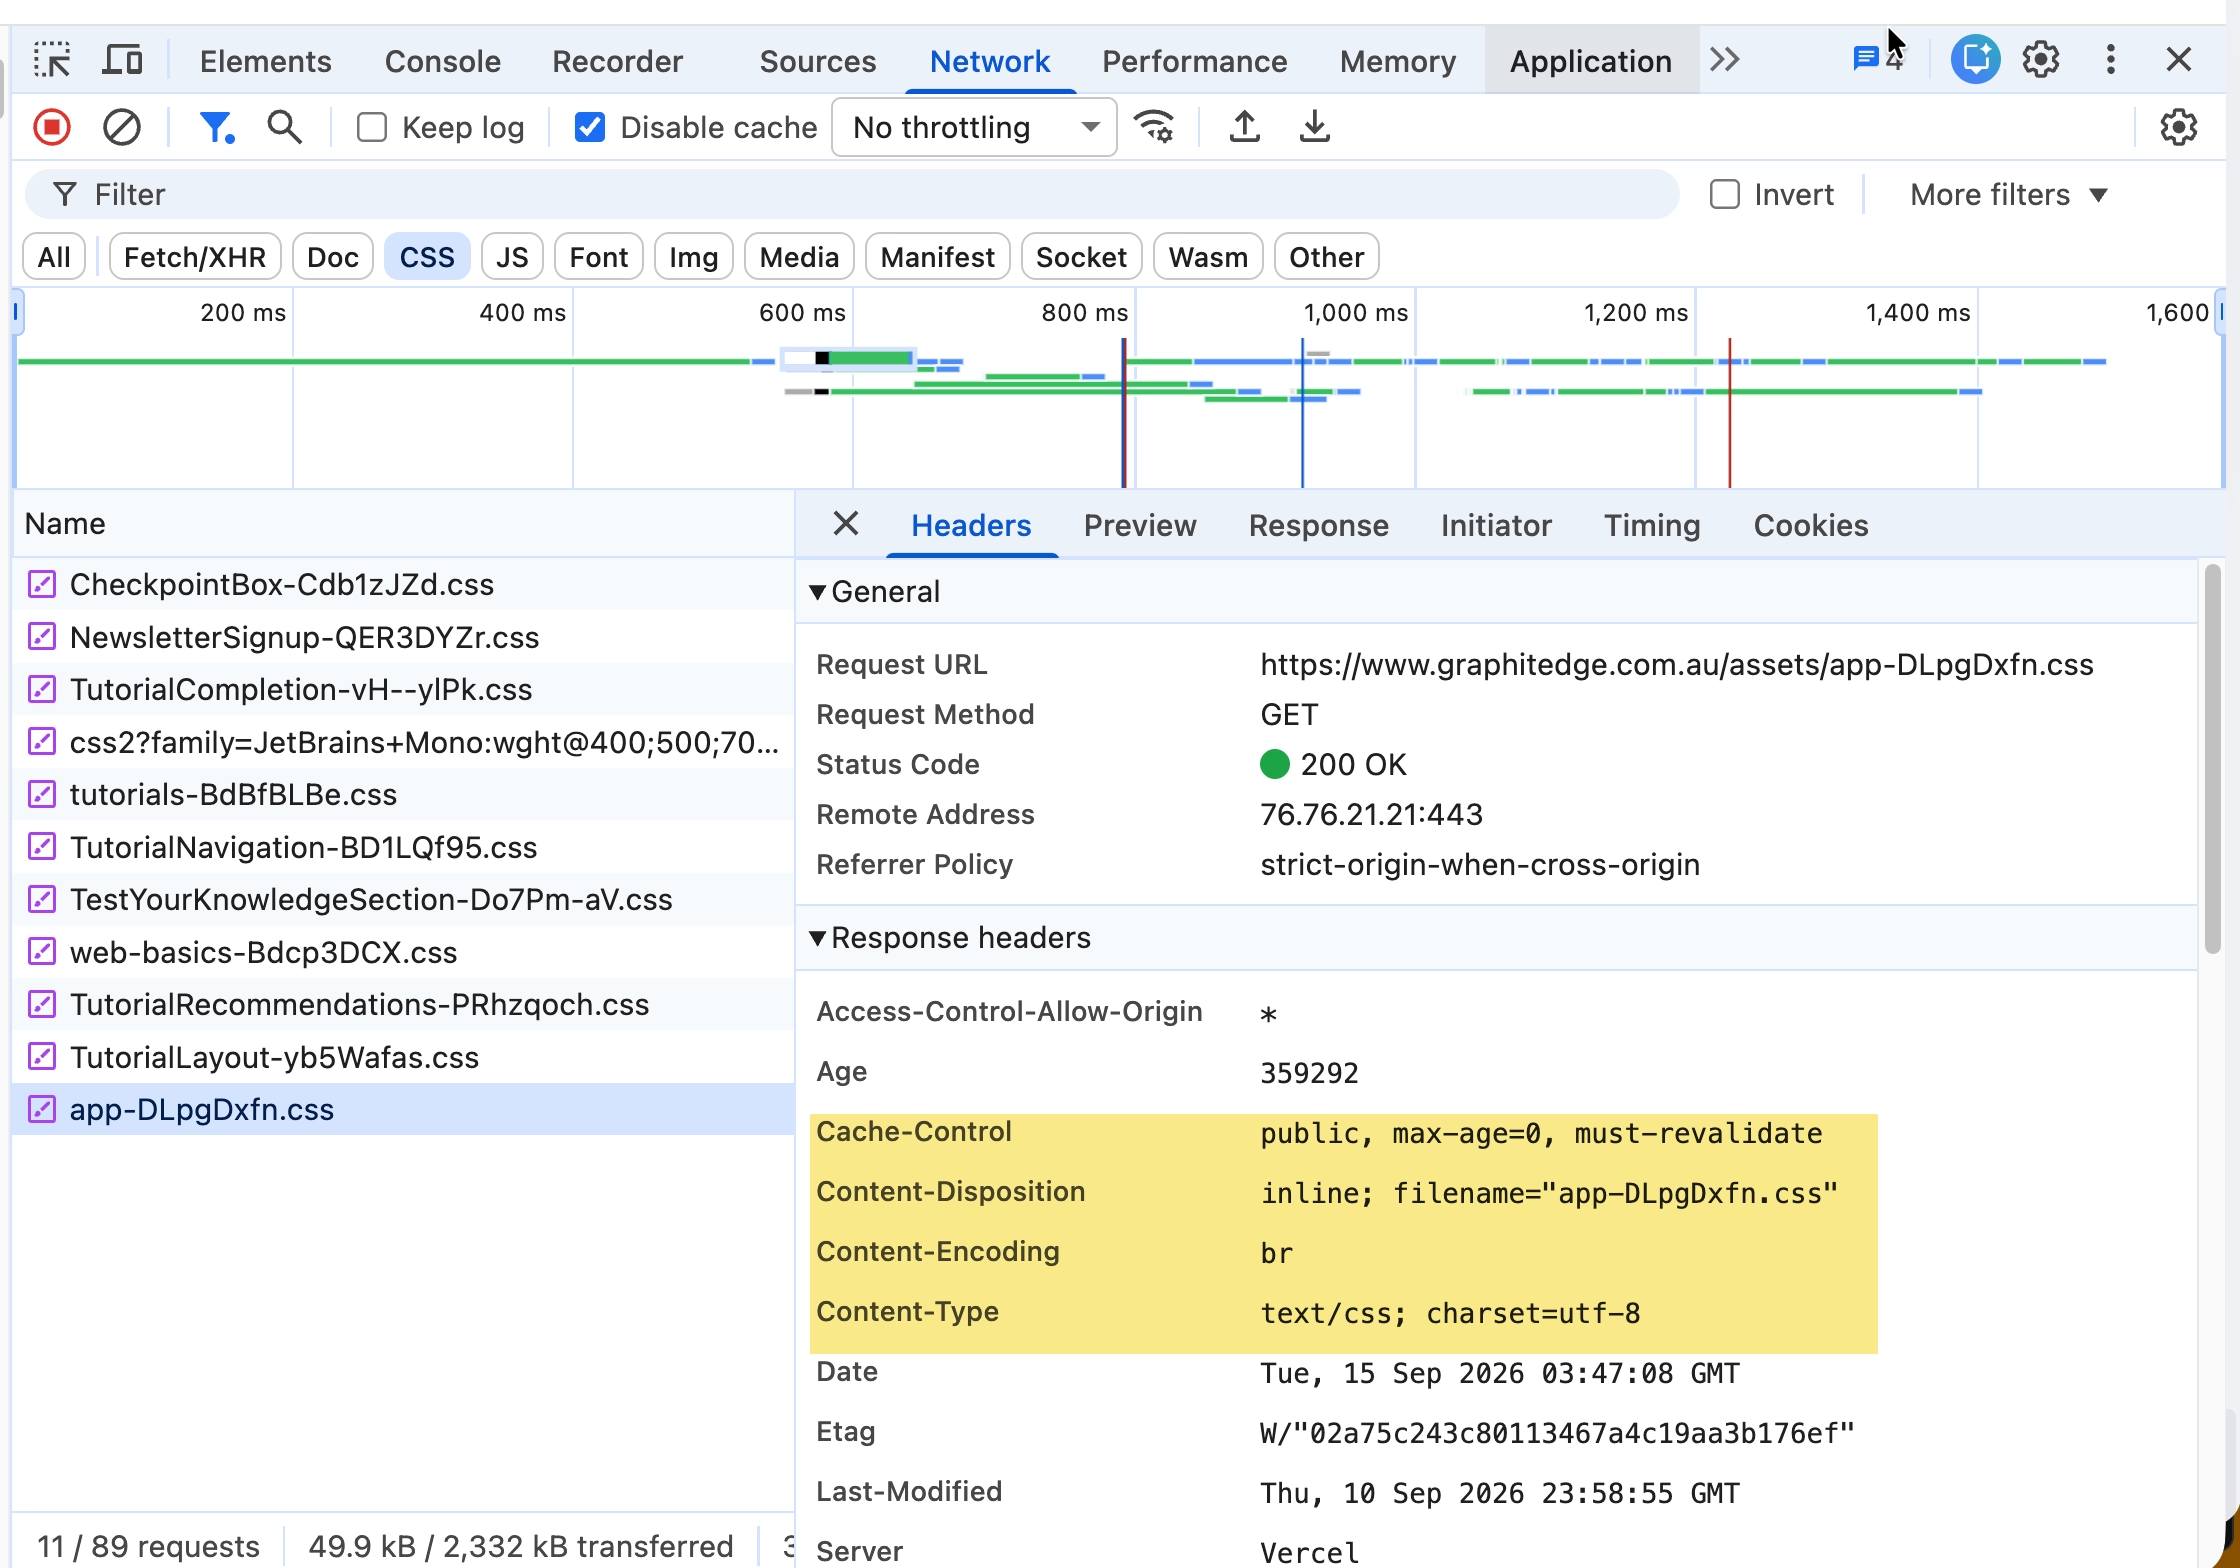This screenshot has height=1568, width=2240.
Task: Click the NewsletterSignup CSS file icon
Action: click(42, 637)
